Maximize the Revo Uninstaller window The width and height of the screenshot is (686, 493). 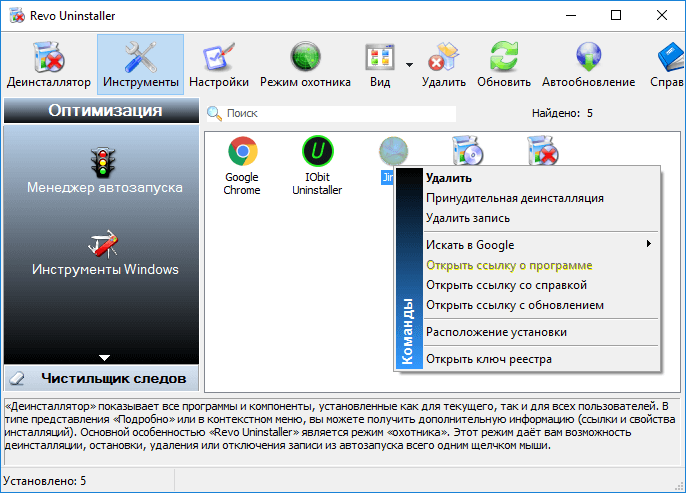pos(616,15)
